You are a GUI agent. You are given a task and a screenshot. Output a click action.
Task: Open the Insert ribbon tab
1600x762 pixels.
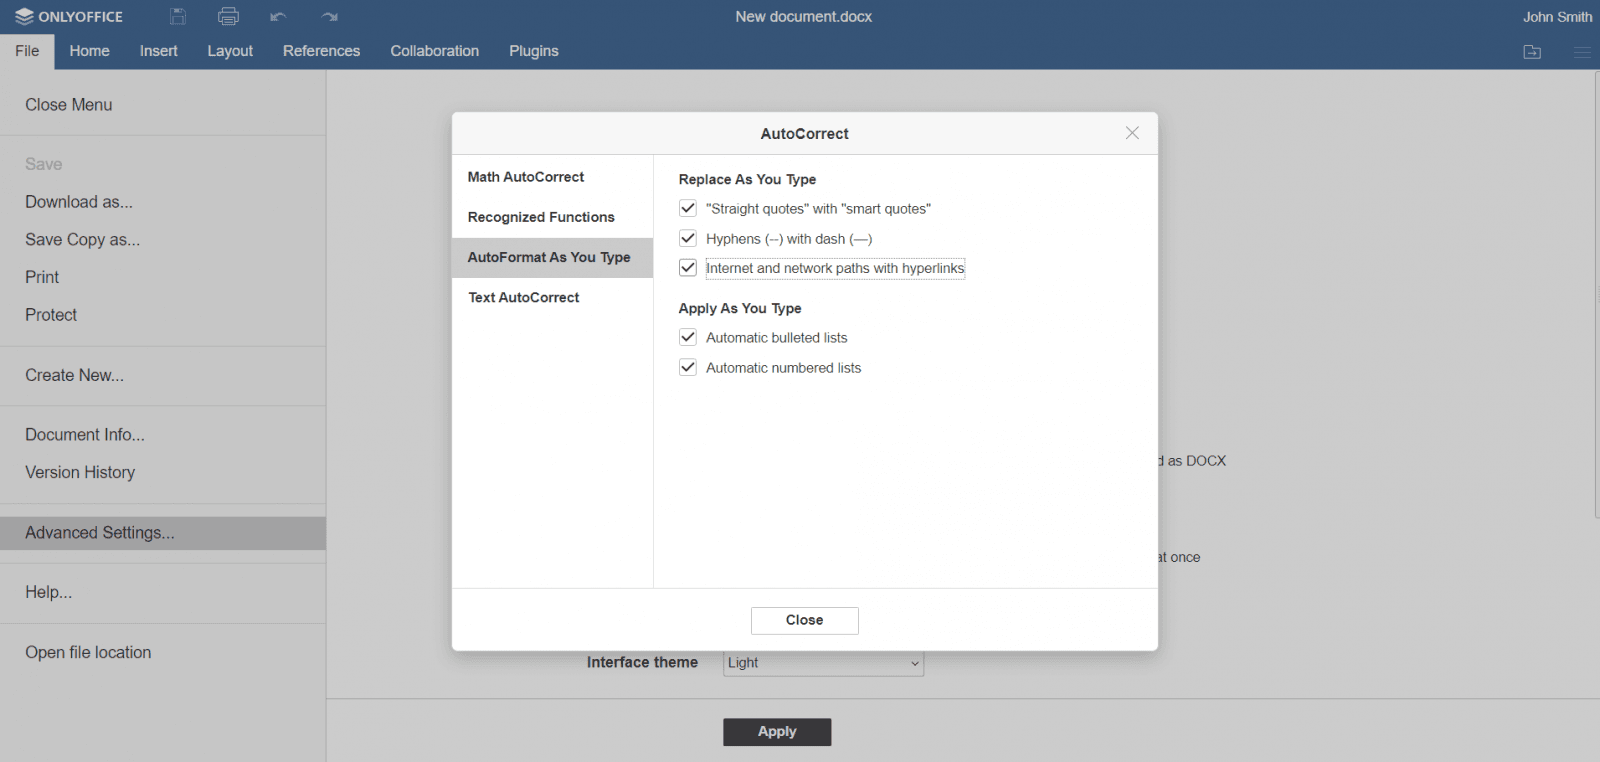158,51
